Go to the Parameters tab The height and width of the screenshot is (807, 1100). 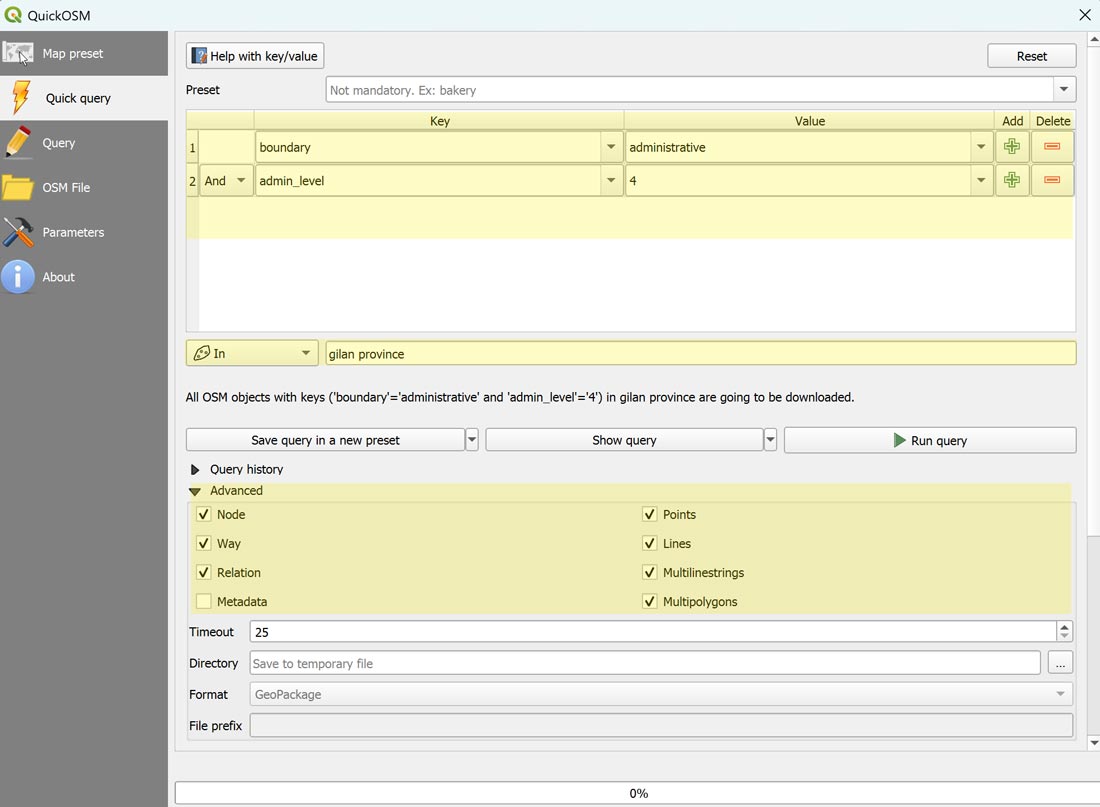83,232
